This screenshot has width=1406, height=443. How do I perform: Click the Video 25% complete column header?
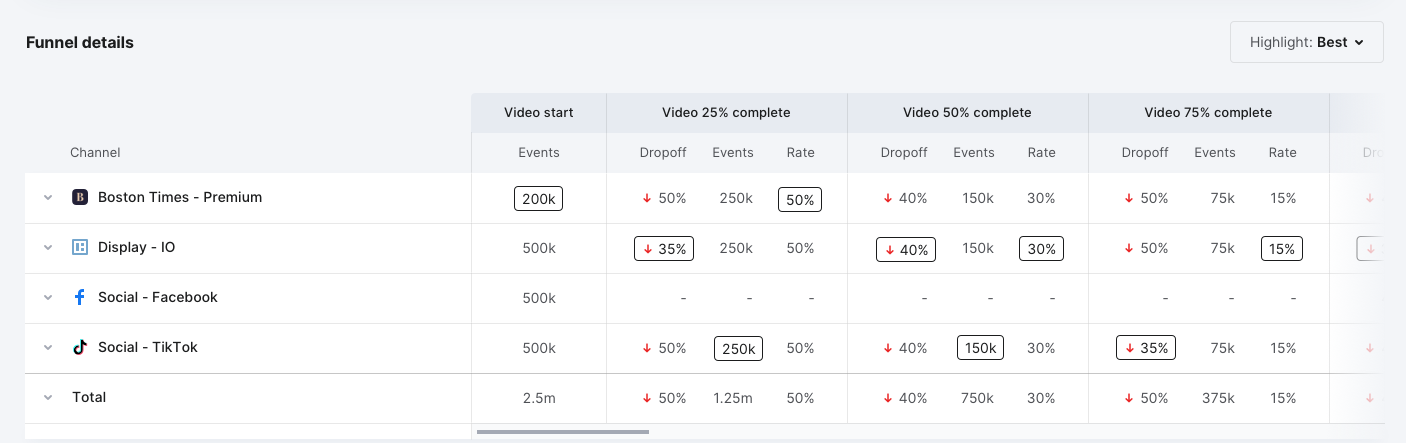click(726, 113)
